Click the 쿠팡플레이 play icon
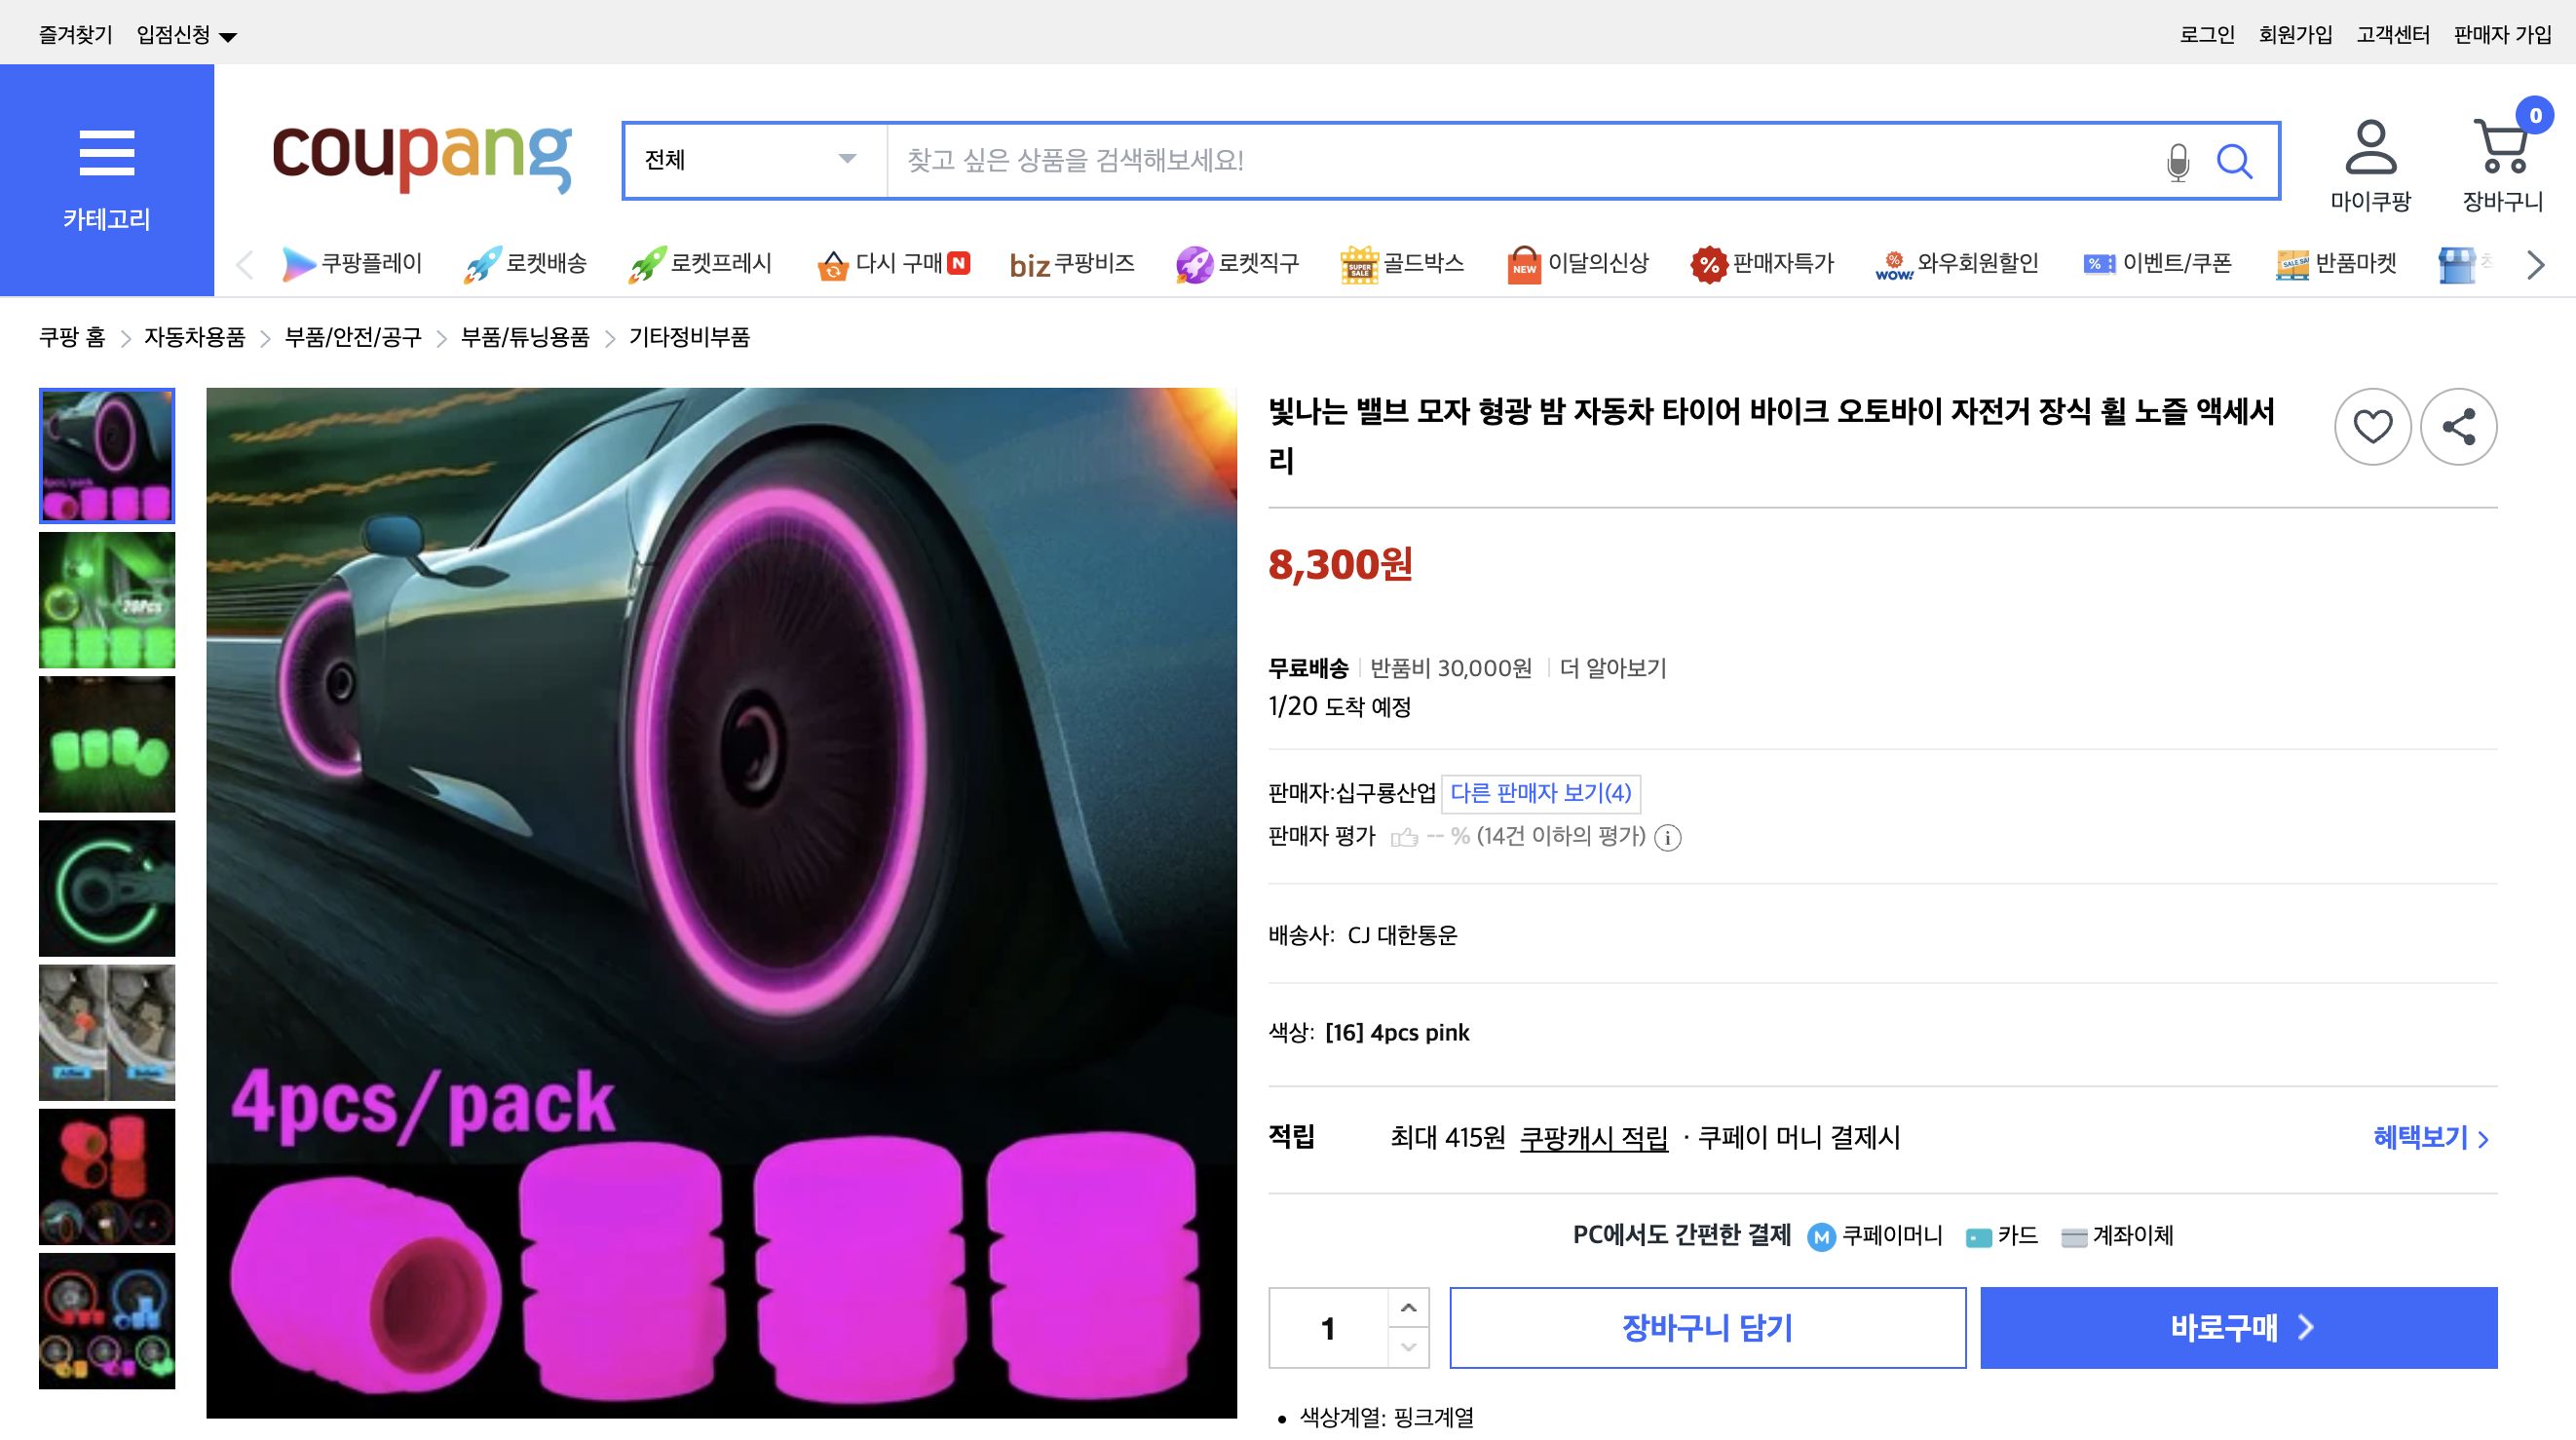 tap(299, 263)
